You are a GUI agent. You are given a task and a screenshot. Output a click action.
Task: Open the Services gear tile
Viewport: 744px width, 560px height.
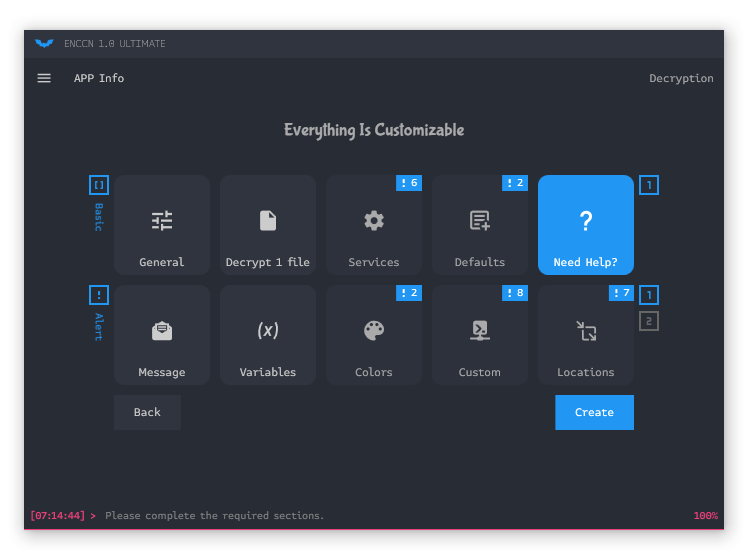click(374, 225)
